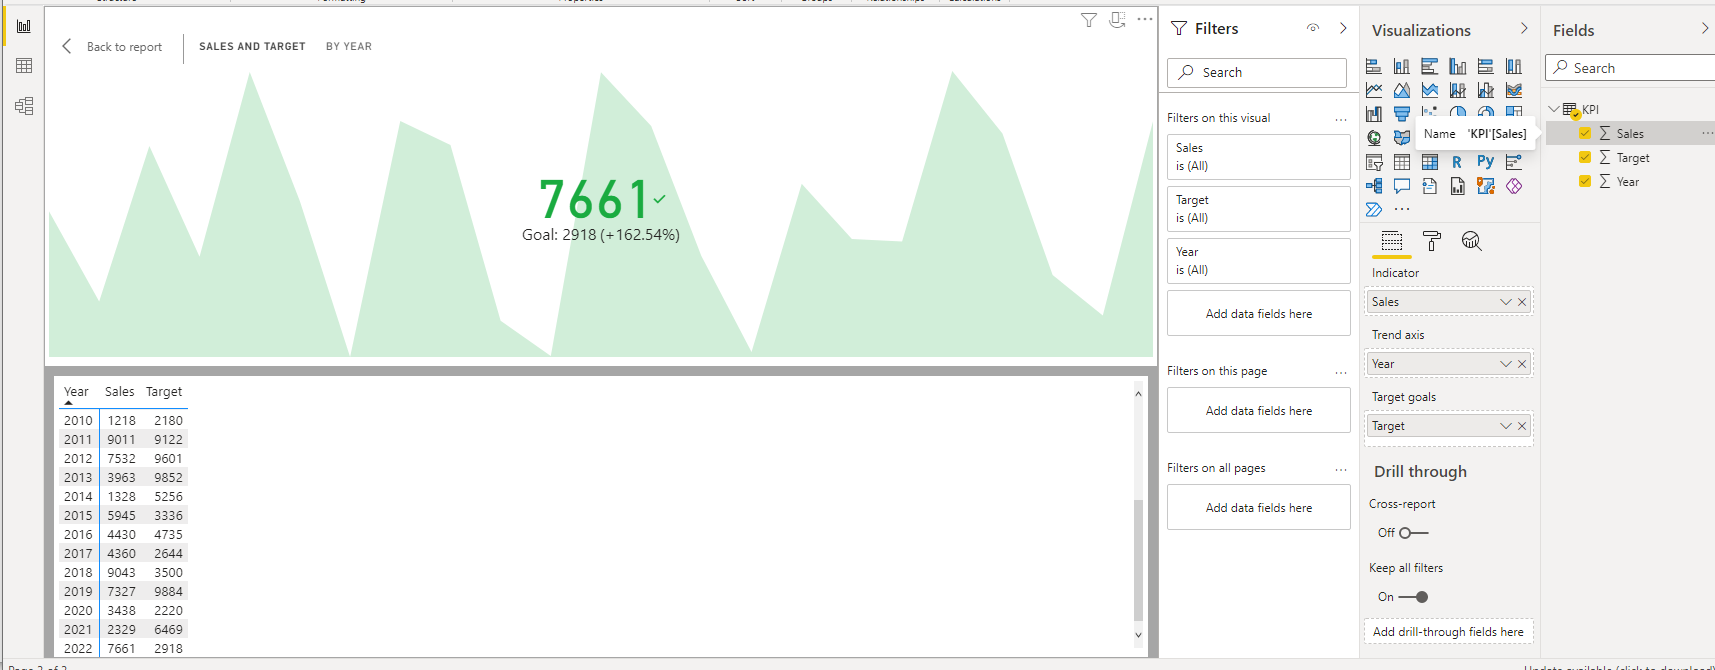Toggle the Filters pane eye visibility icon
The height and width of the screenshot is (670, 1715).
(1313, 28)
